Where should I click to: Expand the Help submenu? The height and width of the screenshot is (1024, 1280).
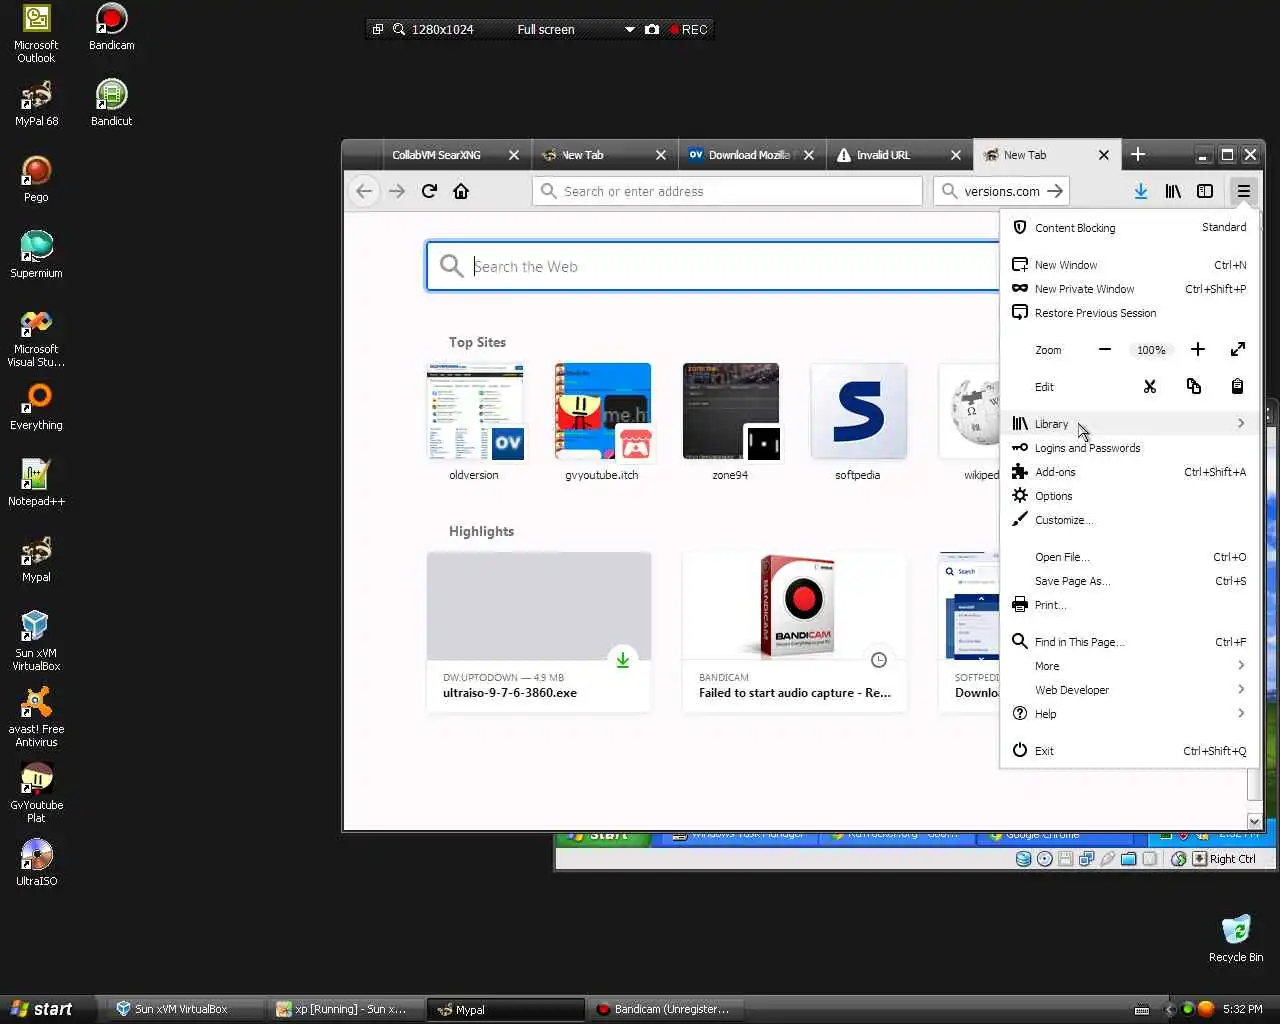coord(1129,714)
